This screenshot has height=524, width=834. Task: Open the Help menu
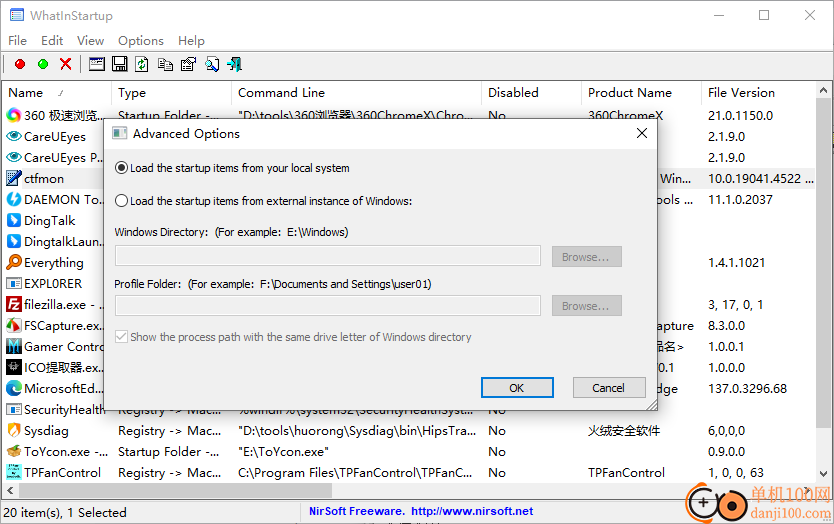(191, 40)
